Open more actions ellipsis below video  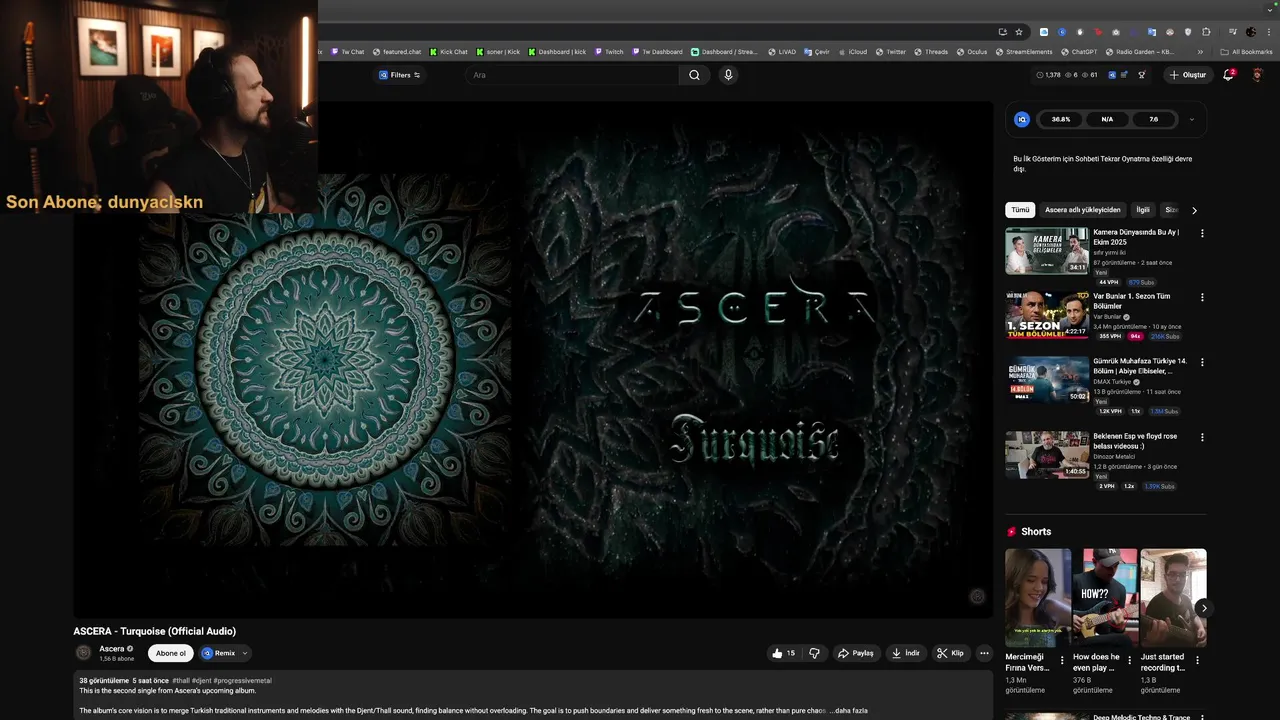pos(984,653)
